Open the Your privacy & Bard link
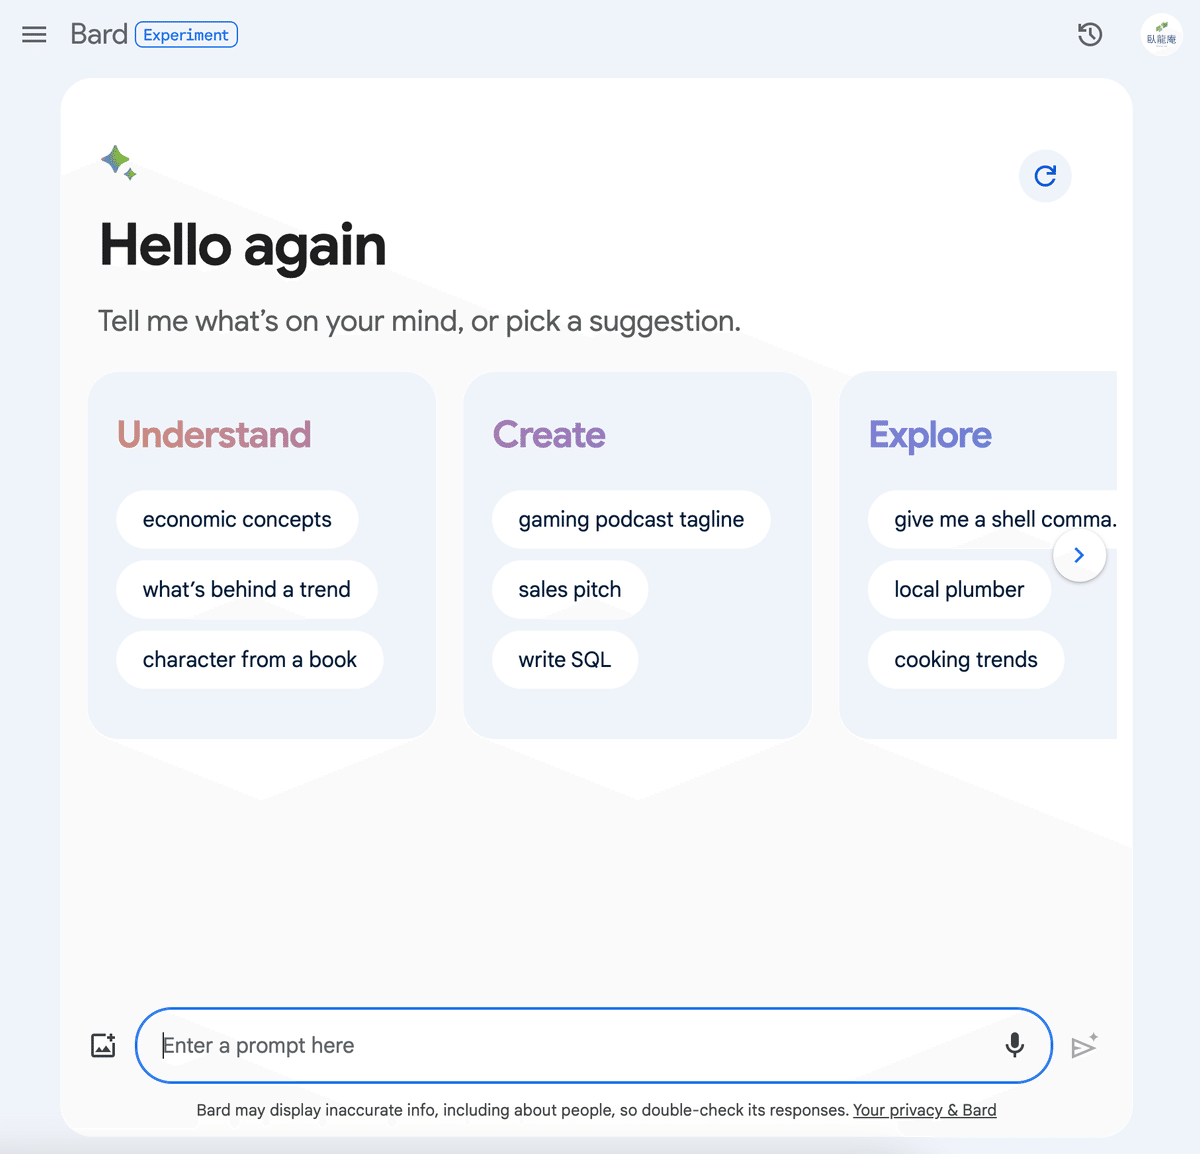 [924, 1110]
